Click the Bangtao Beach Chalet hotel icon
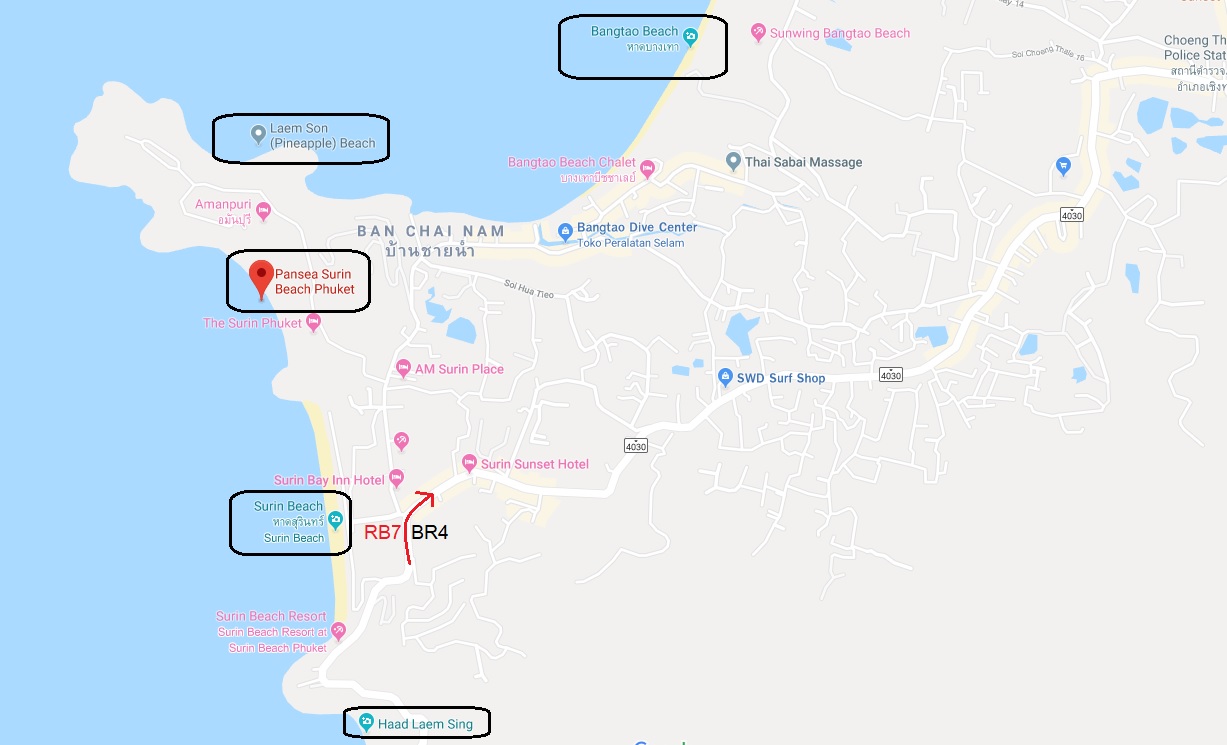The image size is (1227, 745). click(646, 167)
